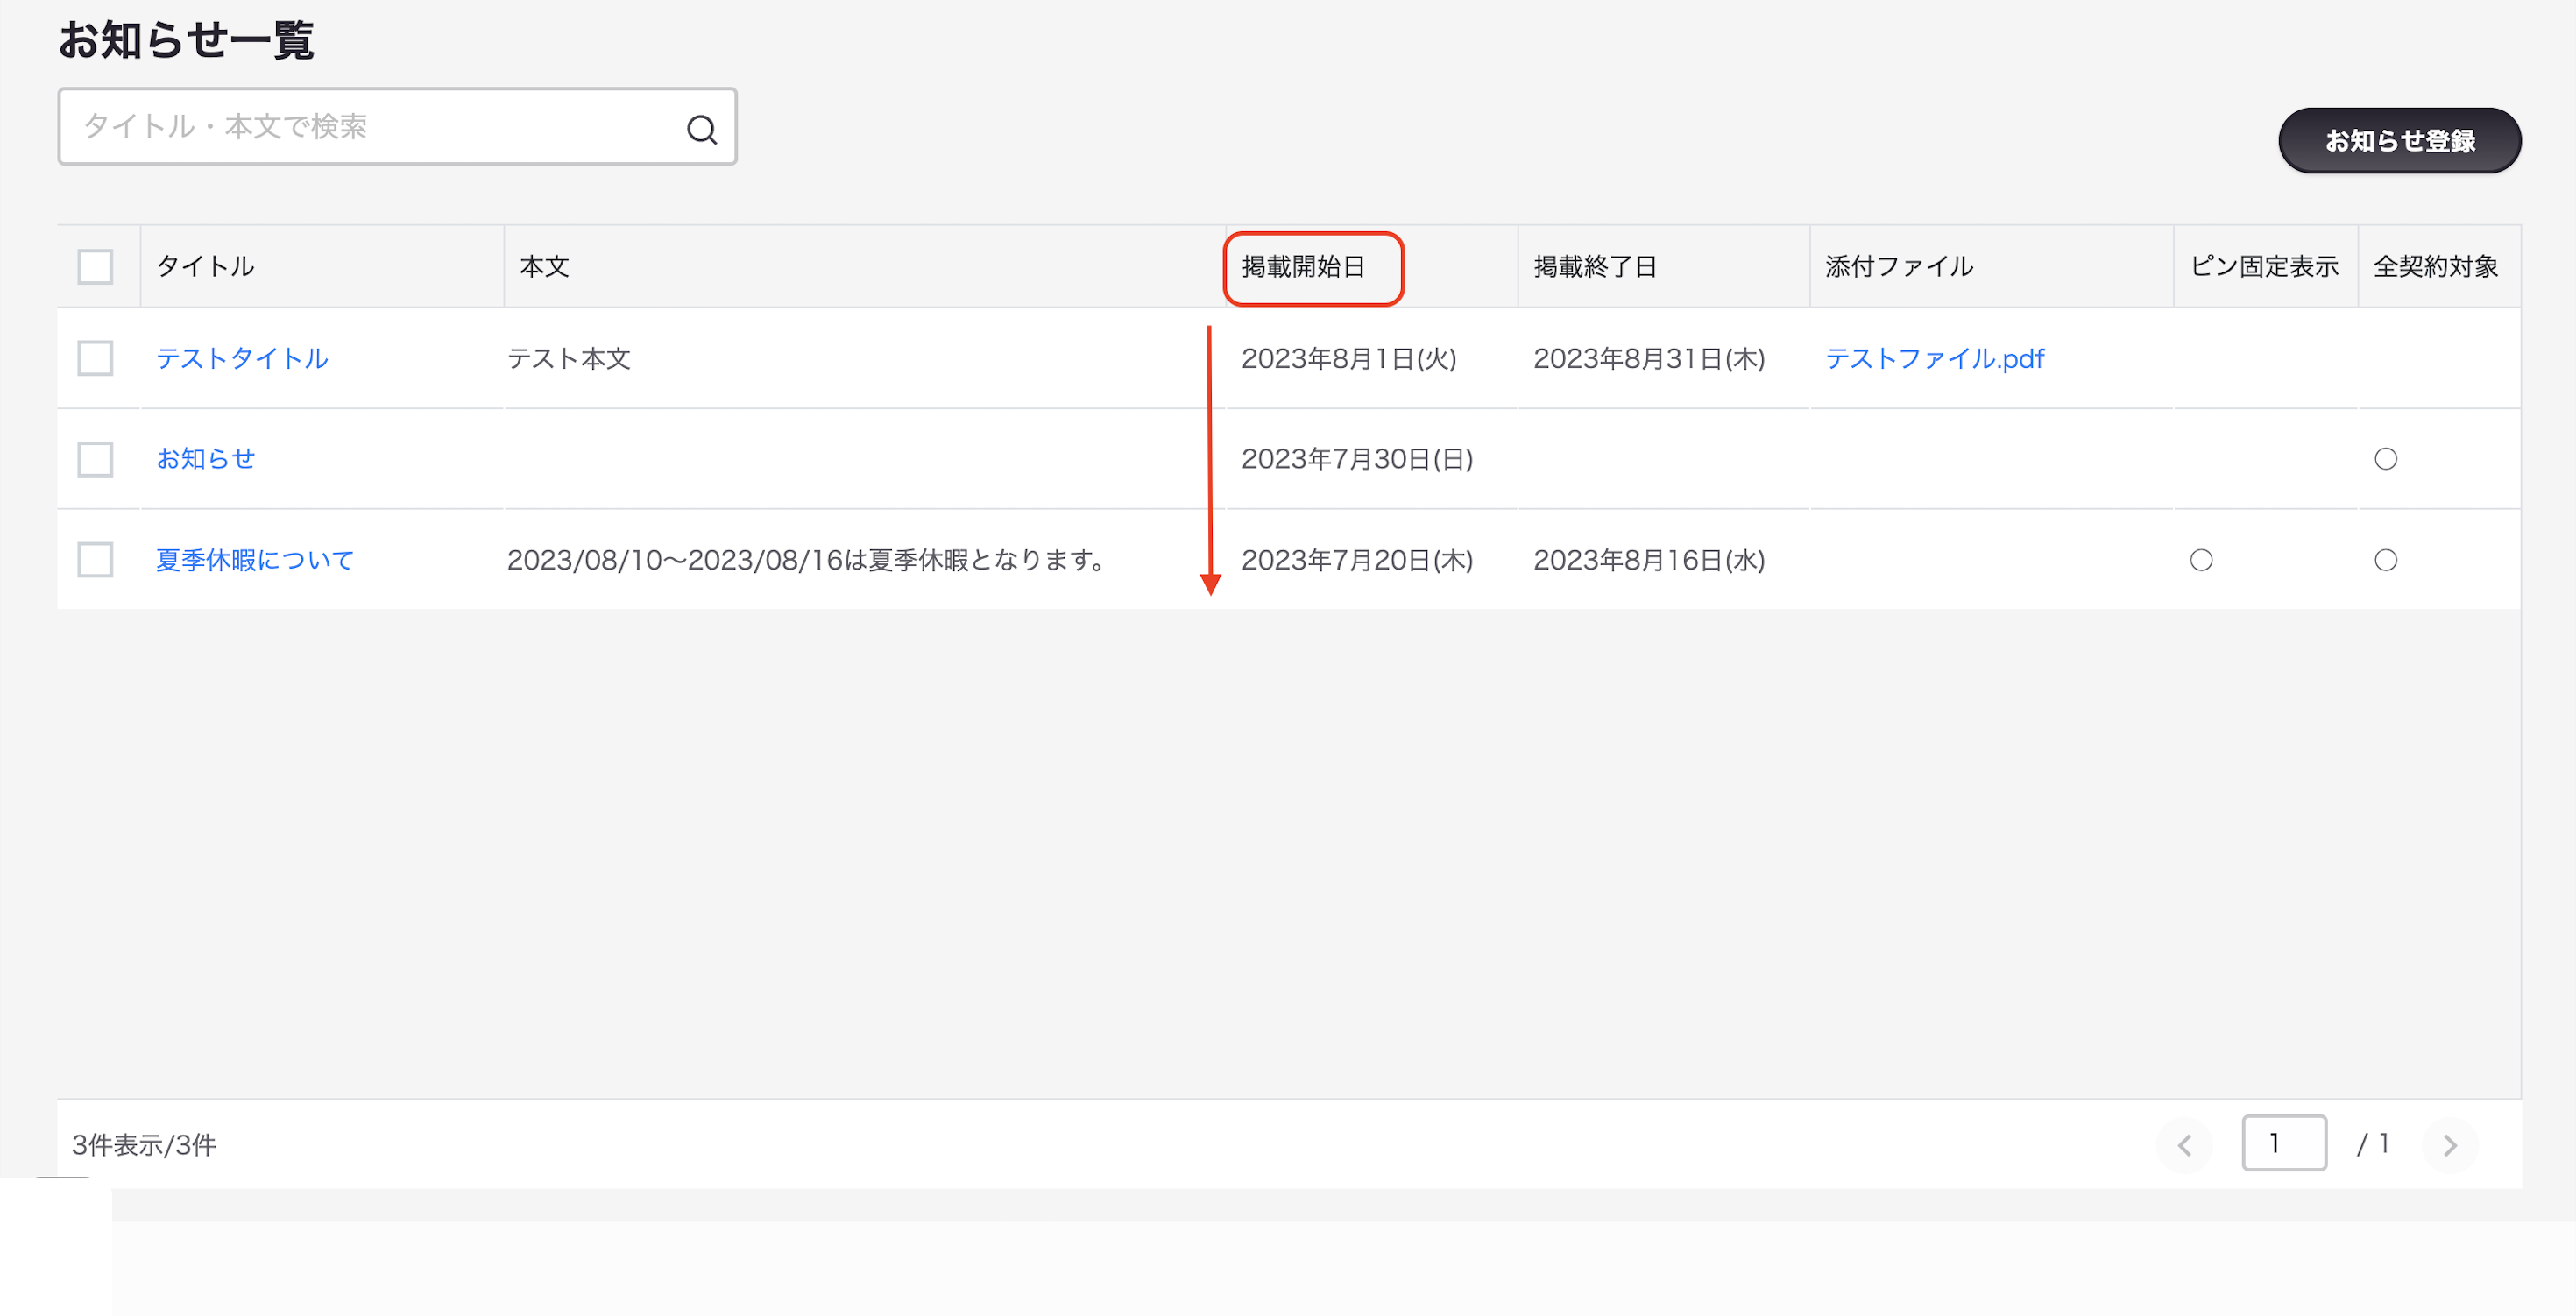Open the お知らせ announcement link

point(206,459)
